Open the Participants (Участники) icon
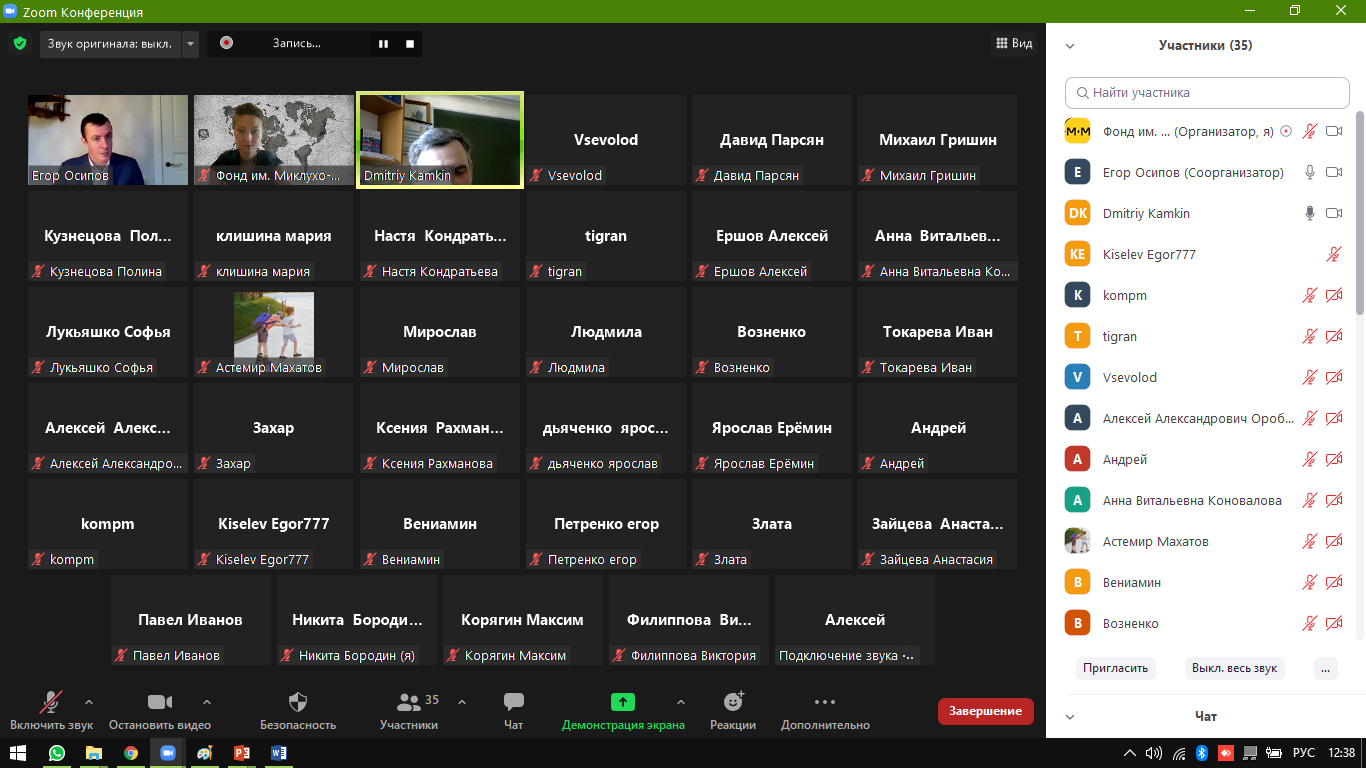This screenshot has width=1366, height=768. click(409, 702)
